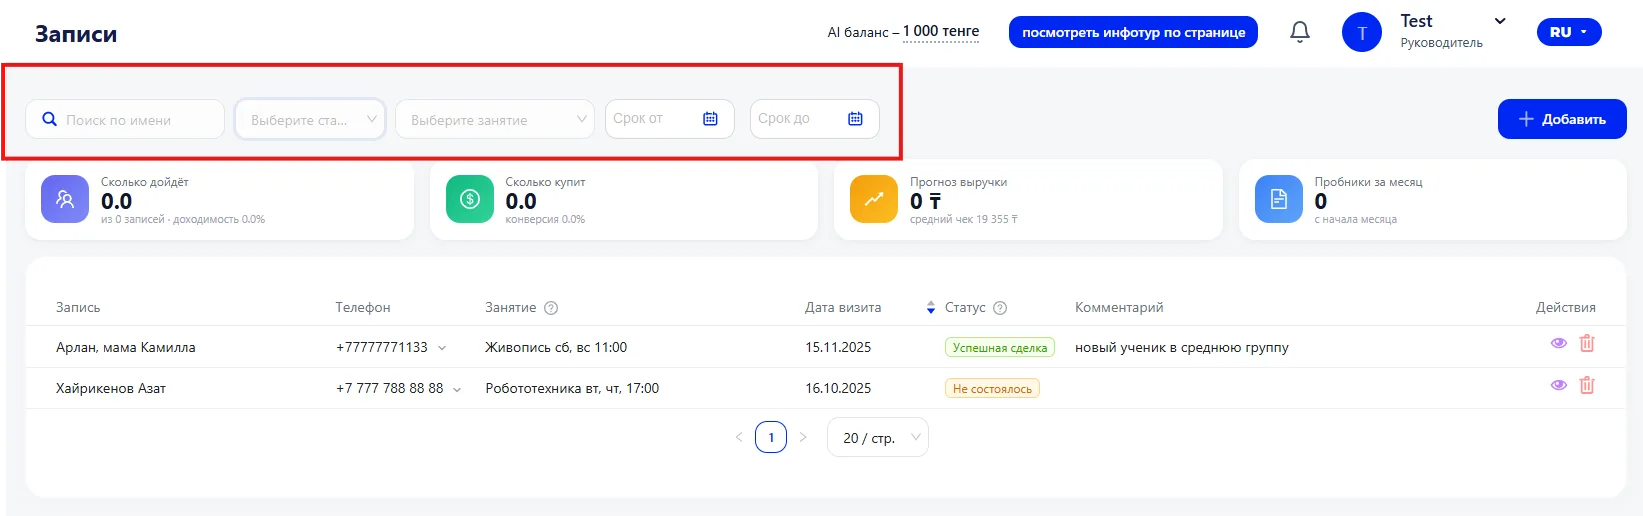Go to the previous page arrow

click(739, 437)
